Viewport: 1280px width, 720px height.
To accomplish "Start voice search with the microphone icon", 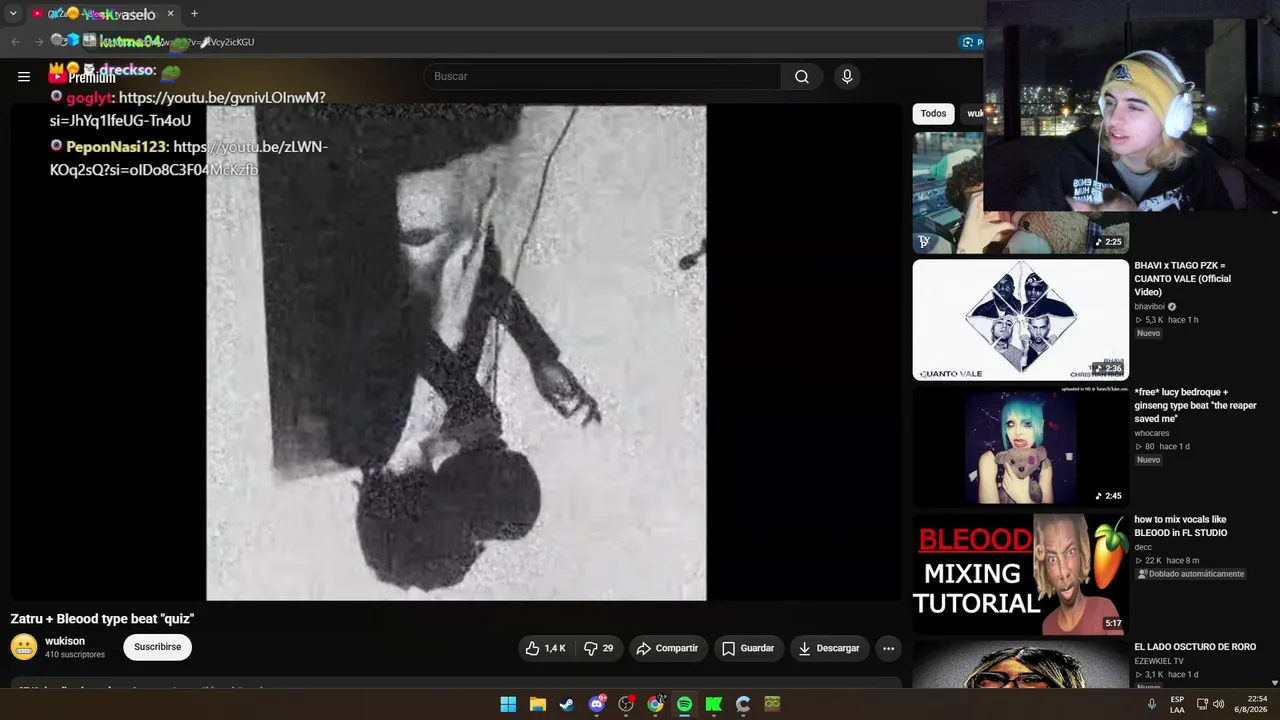I will [847, 76].
